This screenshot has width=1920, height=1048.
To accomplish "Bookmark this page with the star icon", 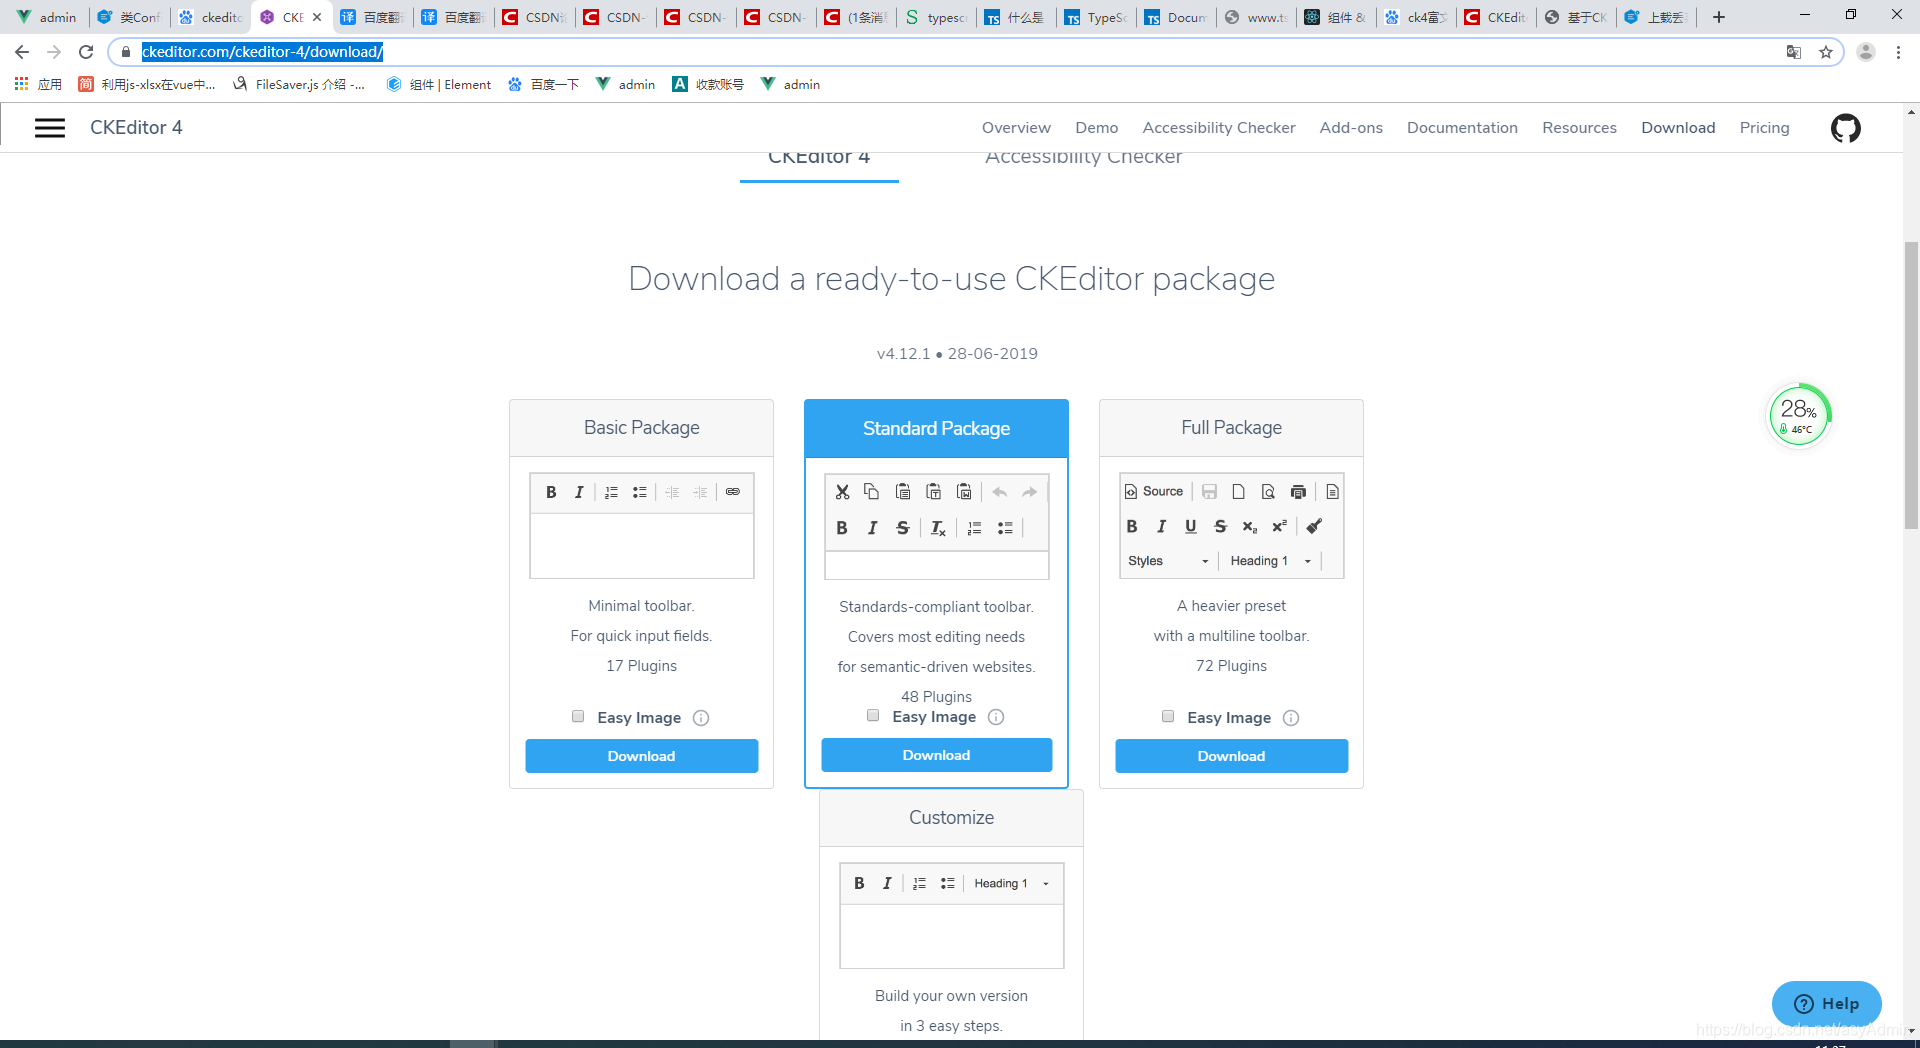I will [1826, 52].
